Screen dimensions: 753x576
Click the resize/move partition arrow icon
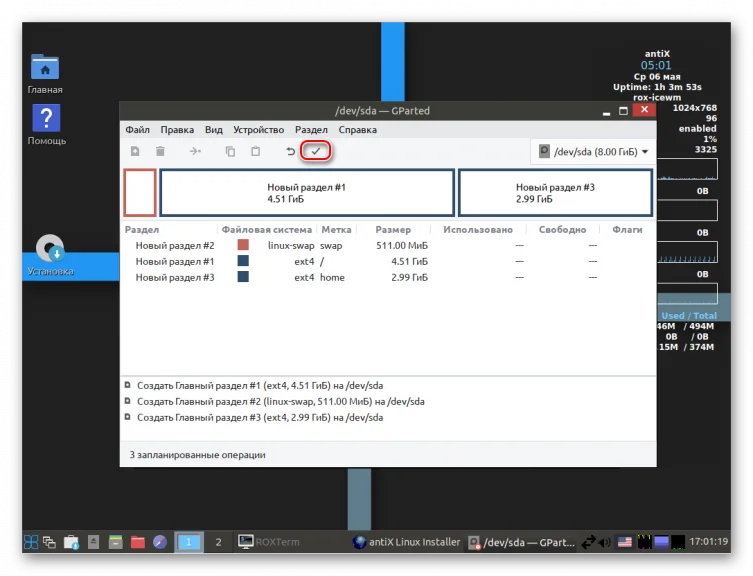(x=195, y=151)
